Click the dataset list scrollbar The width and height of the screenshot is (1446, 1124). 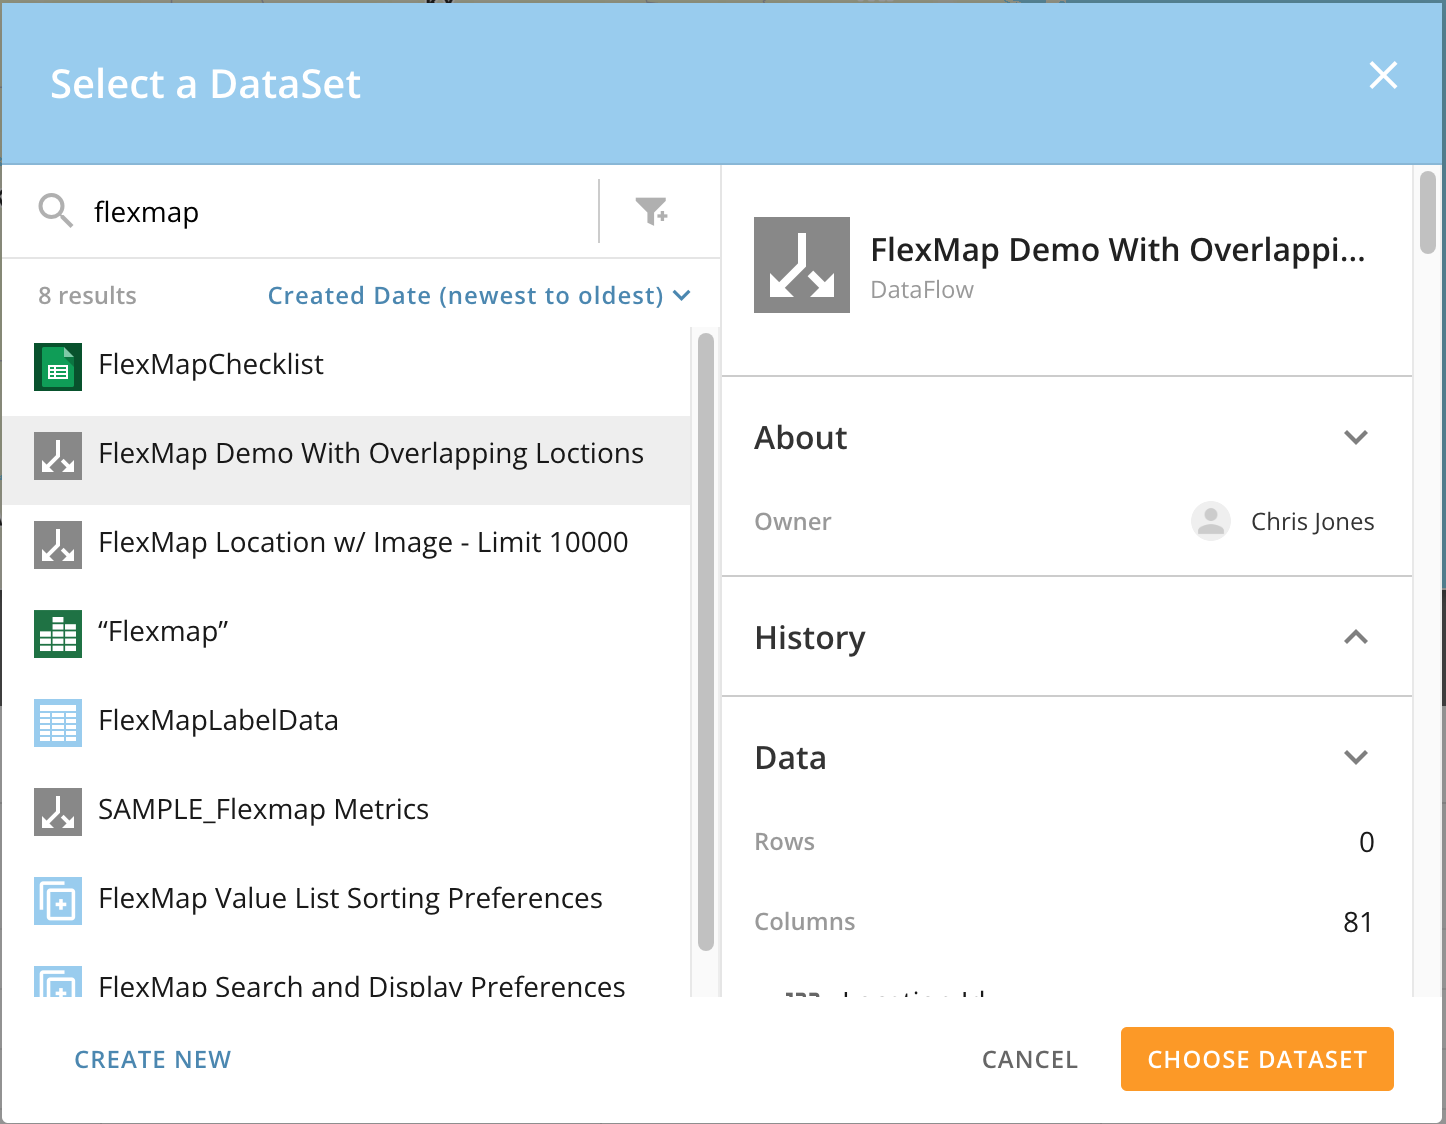[705, 640]
